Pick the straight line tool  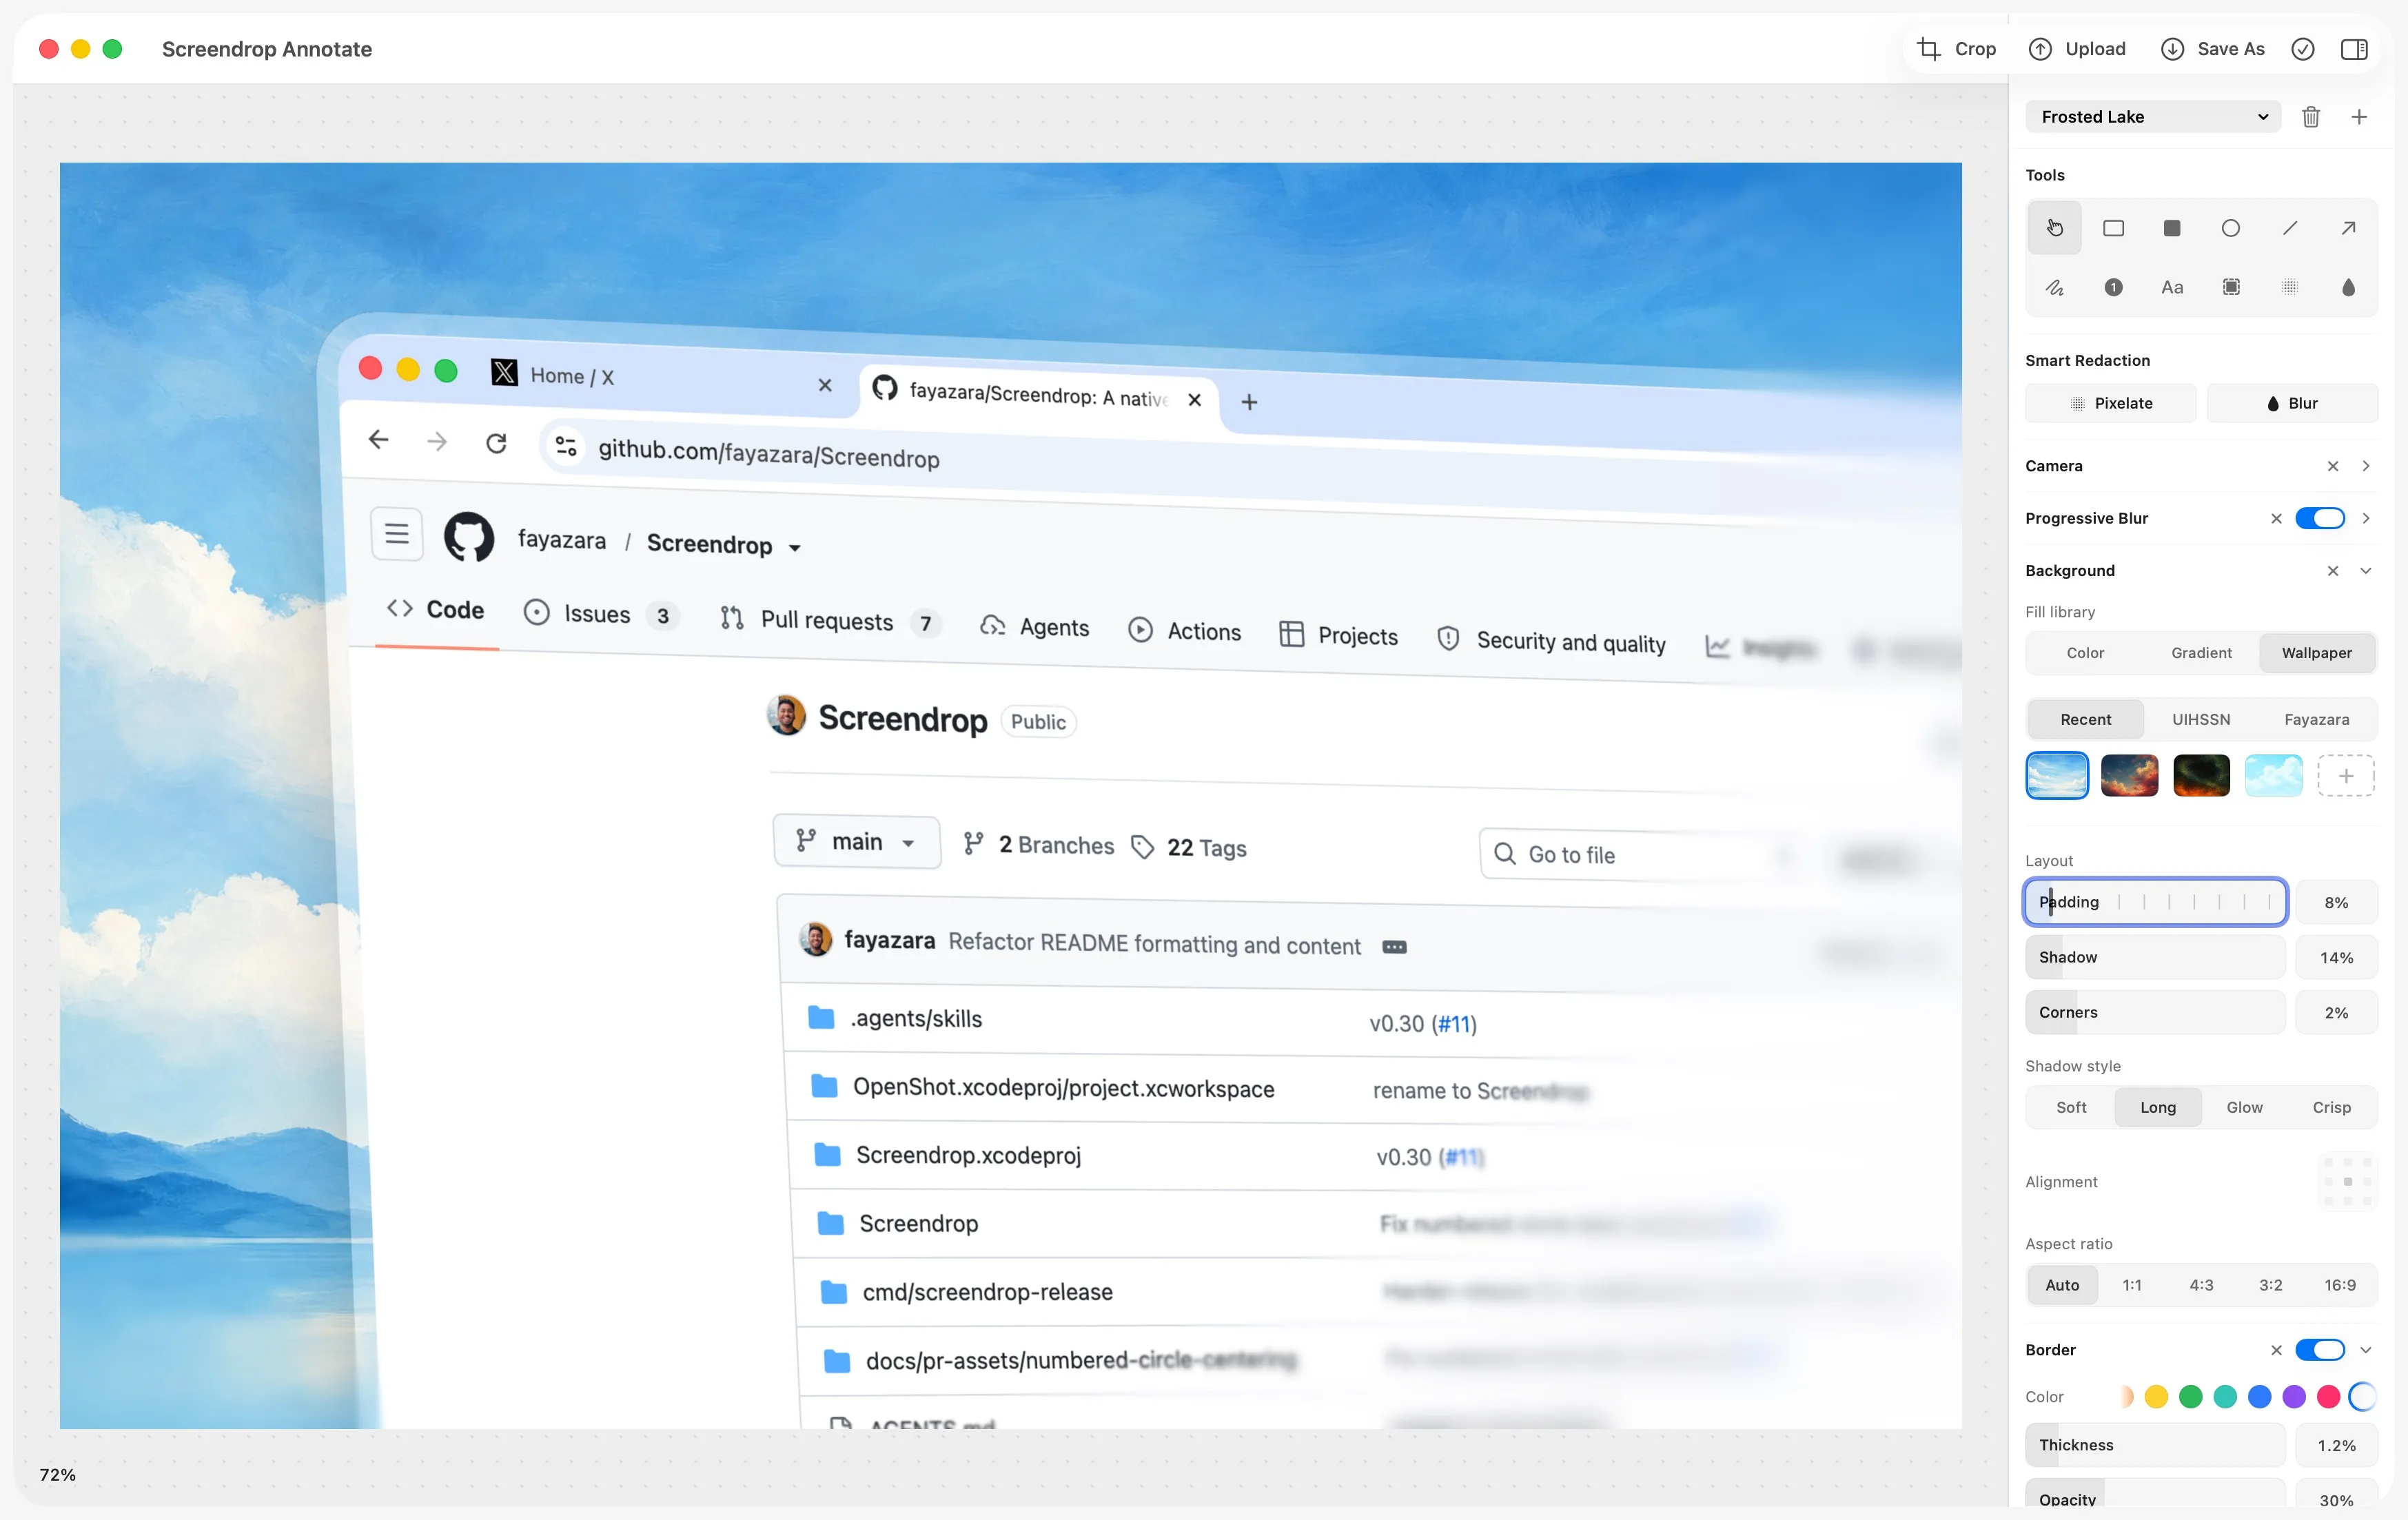[x=2289, y=228]
